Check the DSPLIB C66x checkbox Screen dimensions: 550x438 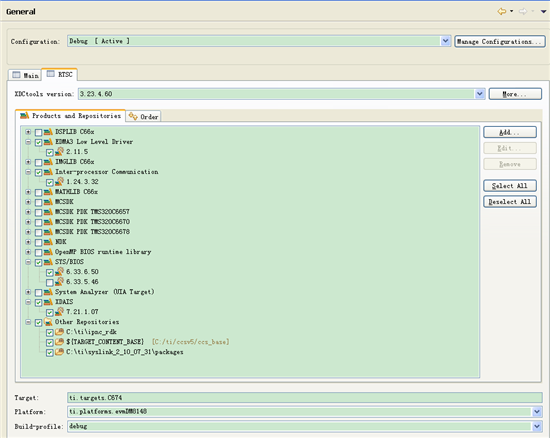point(39,133)
